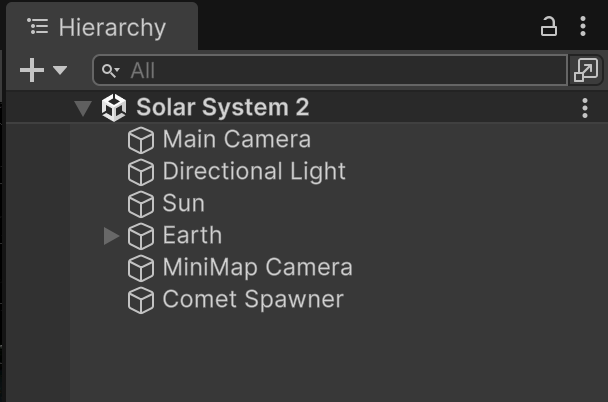Focus the All search field
Screen dimensions: 608x402
coord(330,70)
